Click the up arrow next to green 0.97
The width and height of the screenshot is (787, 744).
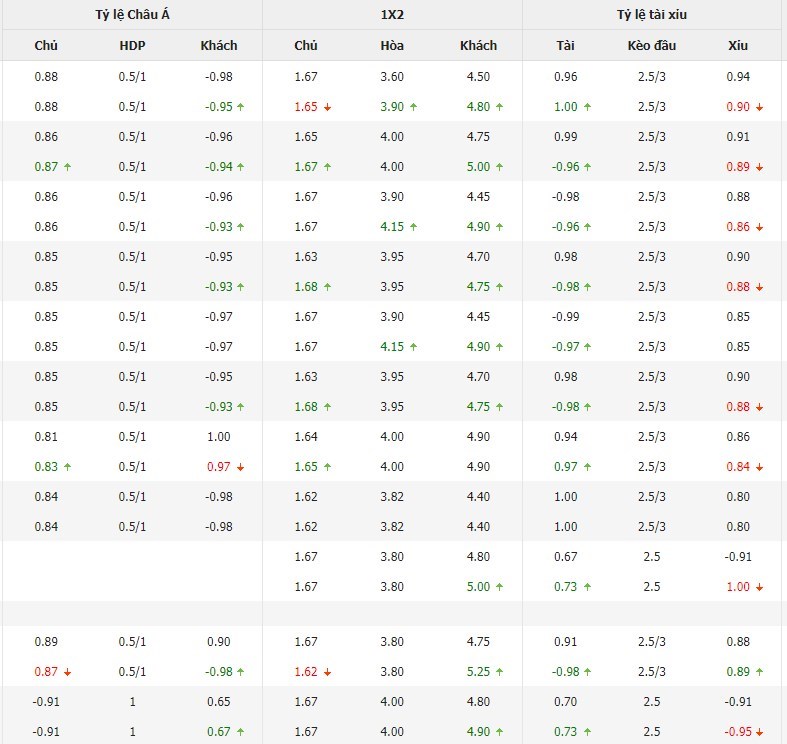tap(587, 467)
